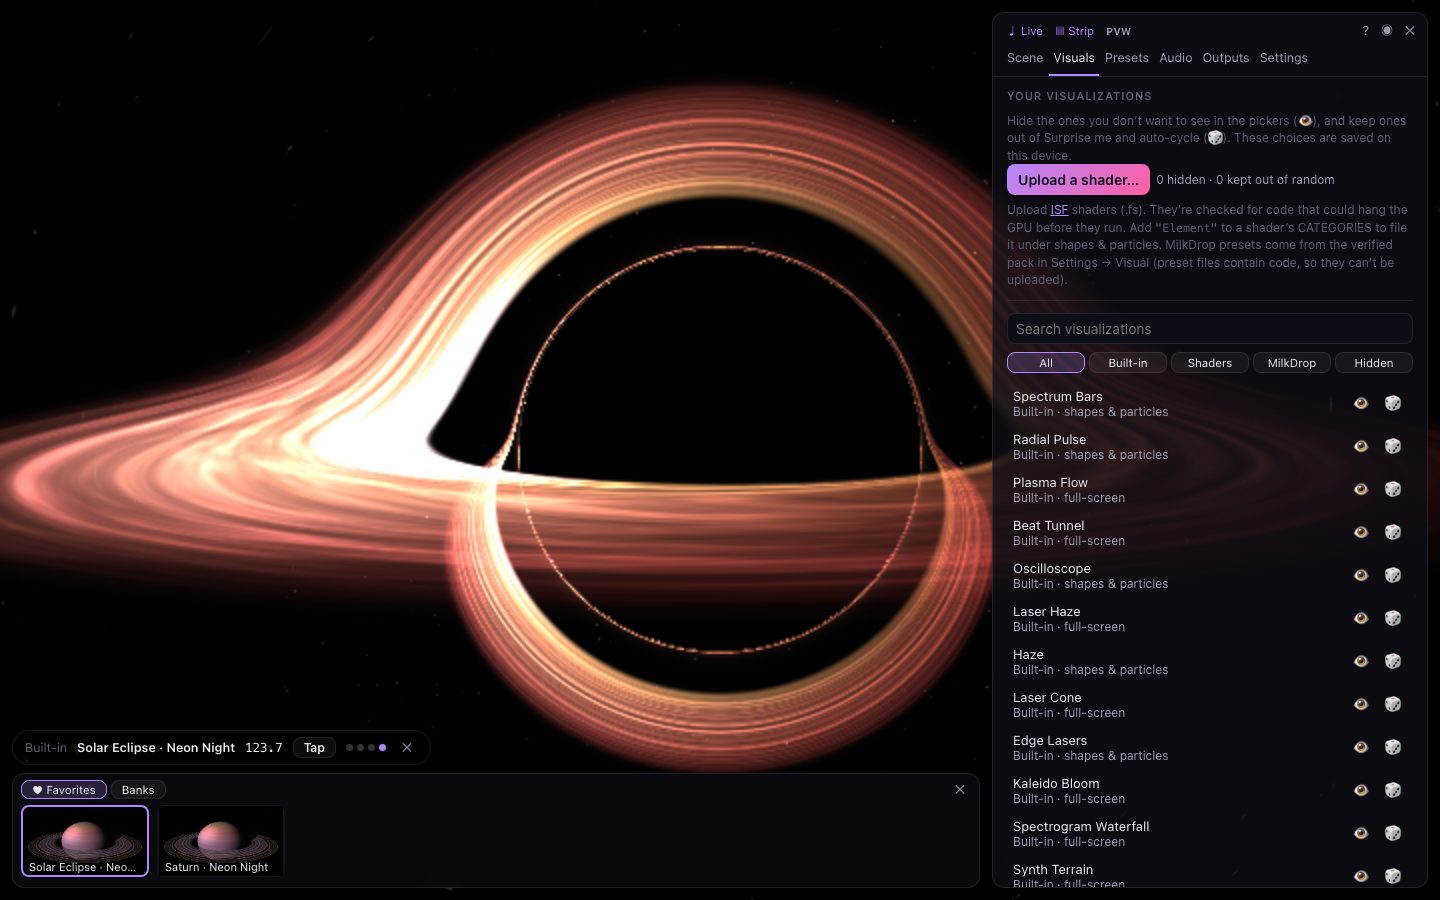Select the Favorites heart button

click(x=64, y=790)
